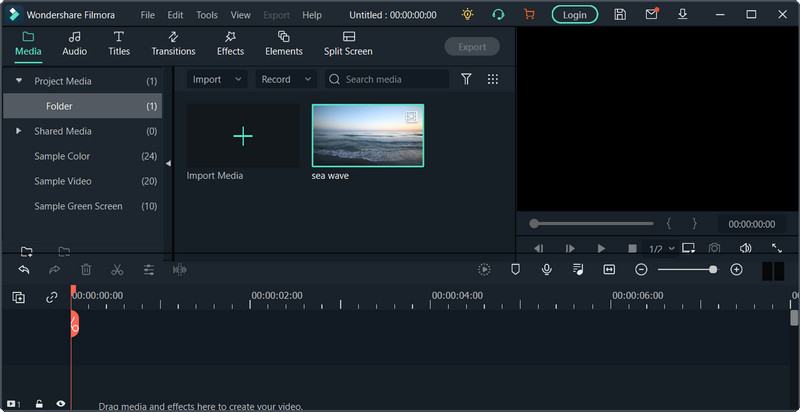
Task: Zoom out the timeline with minus icon
Action: (x=641, y=269)
